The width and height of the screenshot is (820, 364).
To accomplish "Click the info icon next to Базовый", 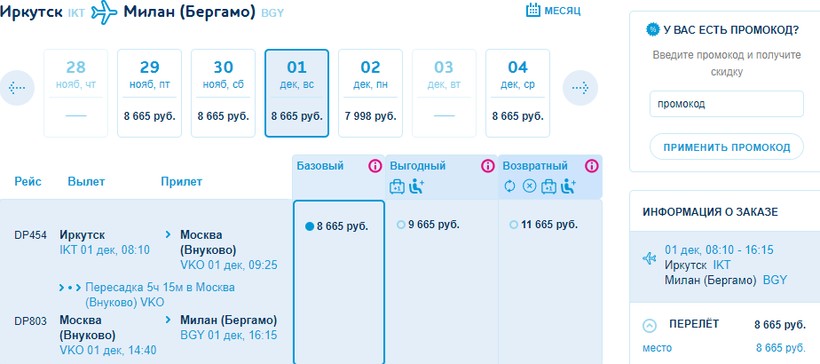I will tap(375, 166).
